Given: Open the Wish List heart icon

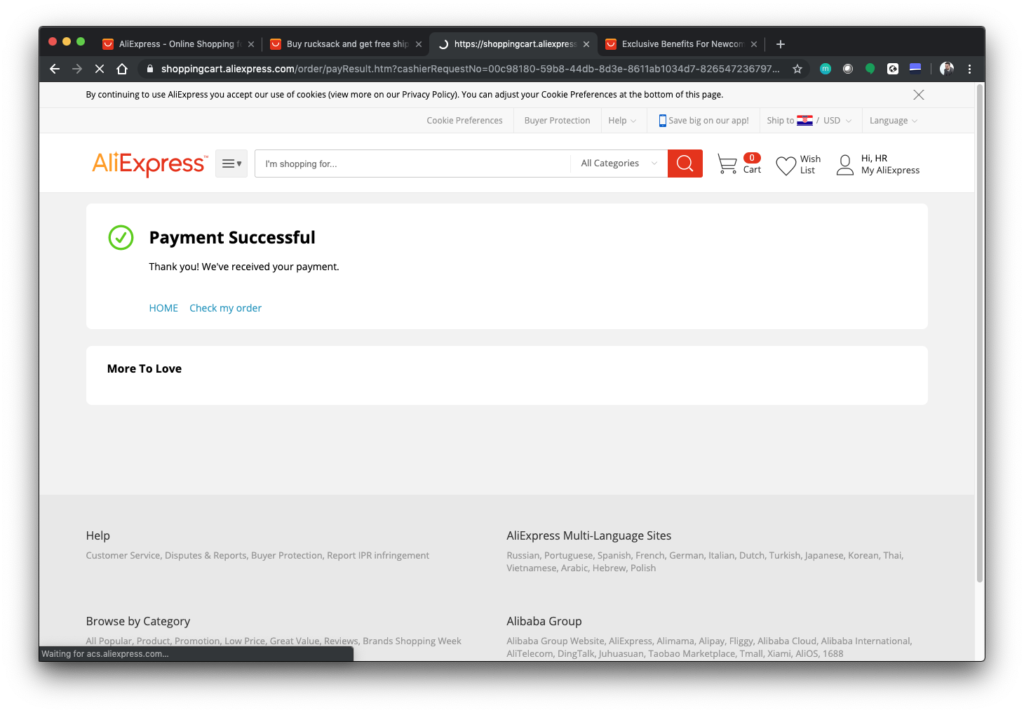Looking at the screenshot, I should pos(786,165).
